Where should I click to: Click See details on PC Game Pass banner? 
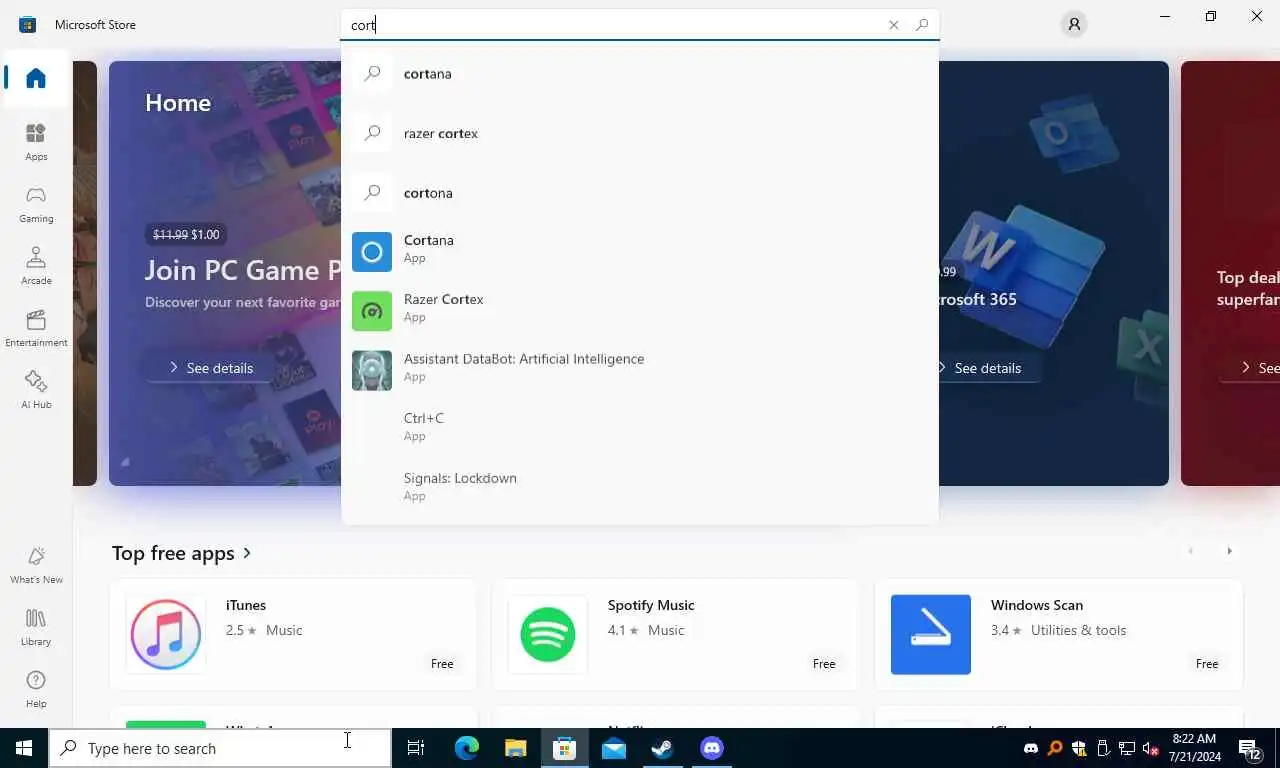click(211, 368)
